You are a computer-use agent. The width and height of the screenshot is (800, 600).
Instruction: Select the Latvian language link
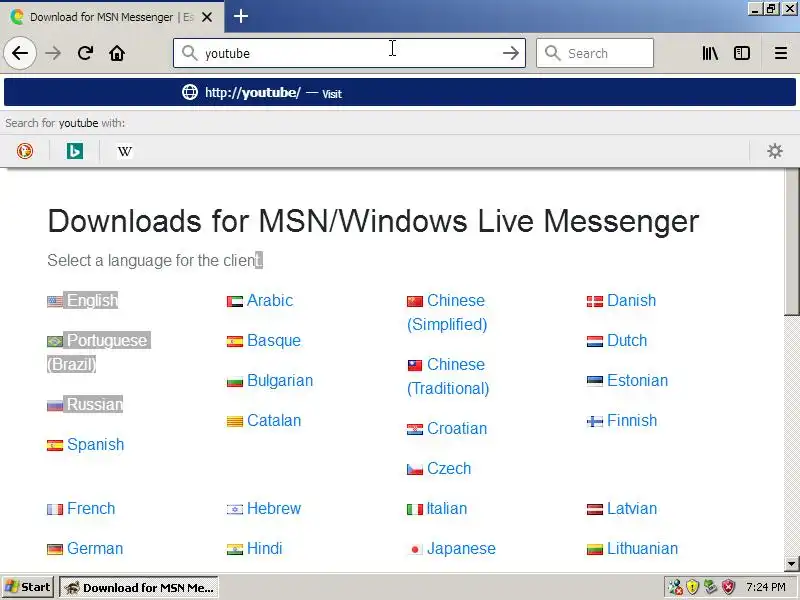(632, 509)
